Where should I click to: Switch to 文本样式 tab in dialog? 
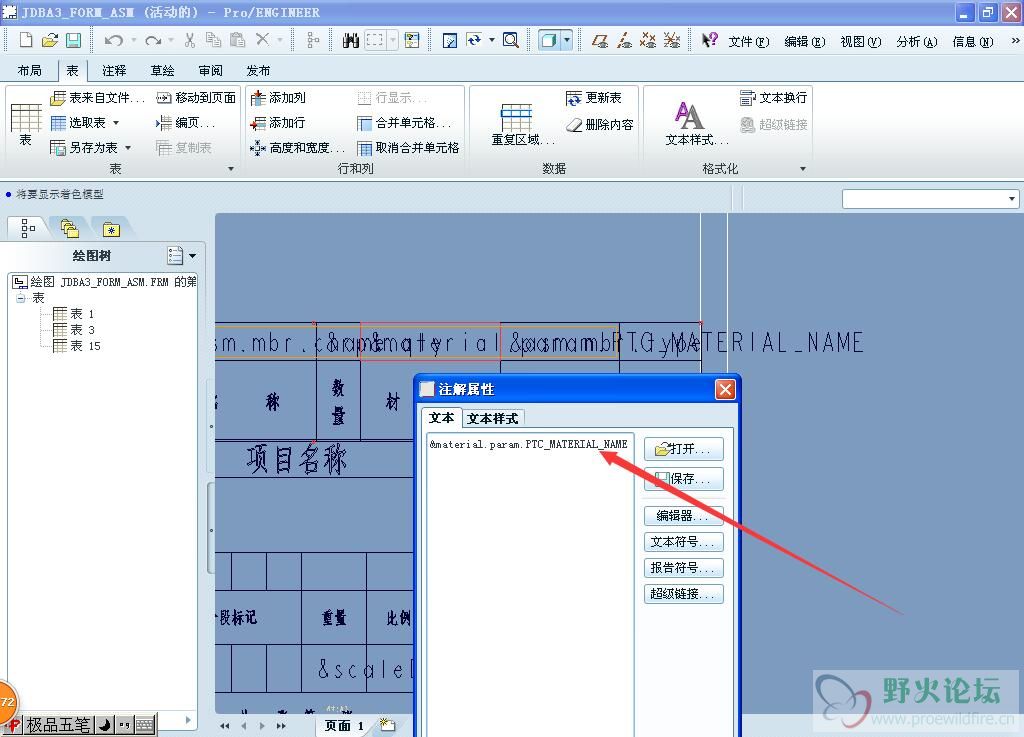pyautogui.click(x=492, y=418)
